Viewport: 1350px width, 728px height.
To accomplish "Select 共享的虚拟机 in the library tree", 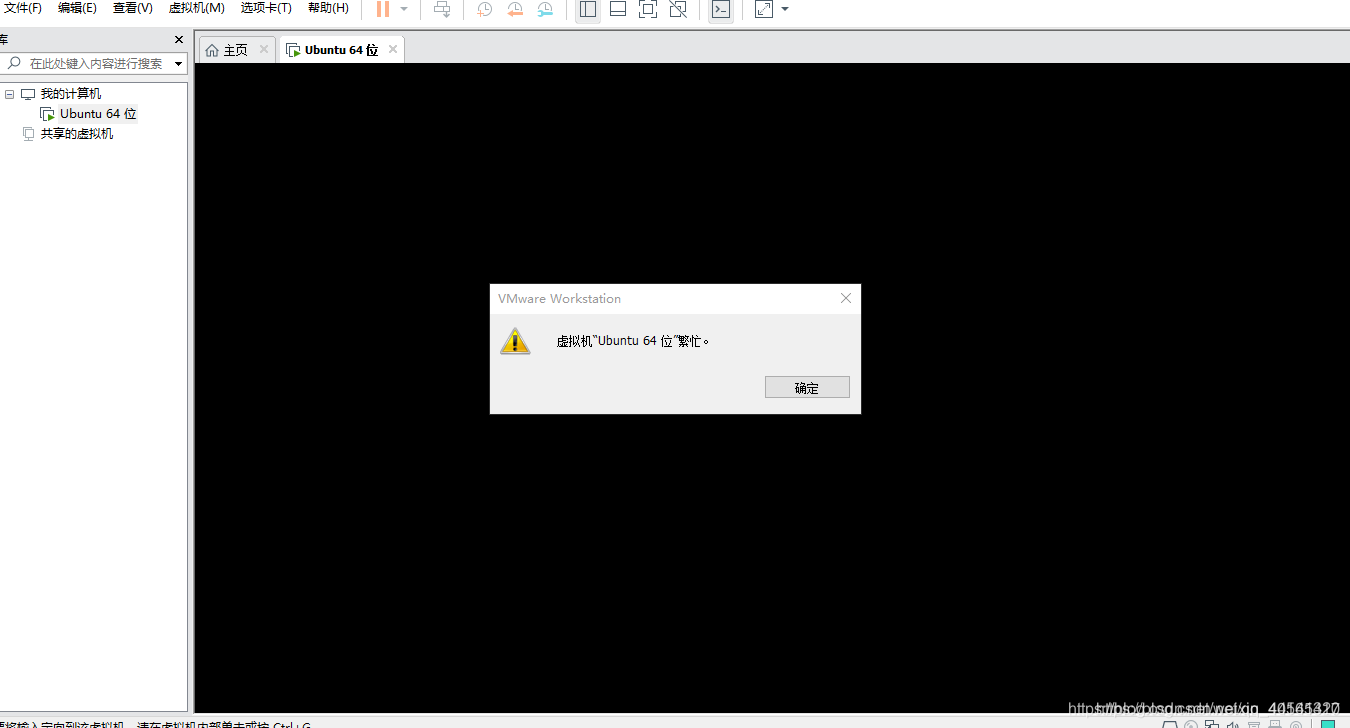I will pyautogui.click(x=77, y=134).
